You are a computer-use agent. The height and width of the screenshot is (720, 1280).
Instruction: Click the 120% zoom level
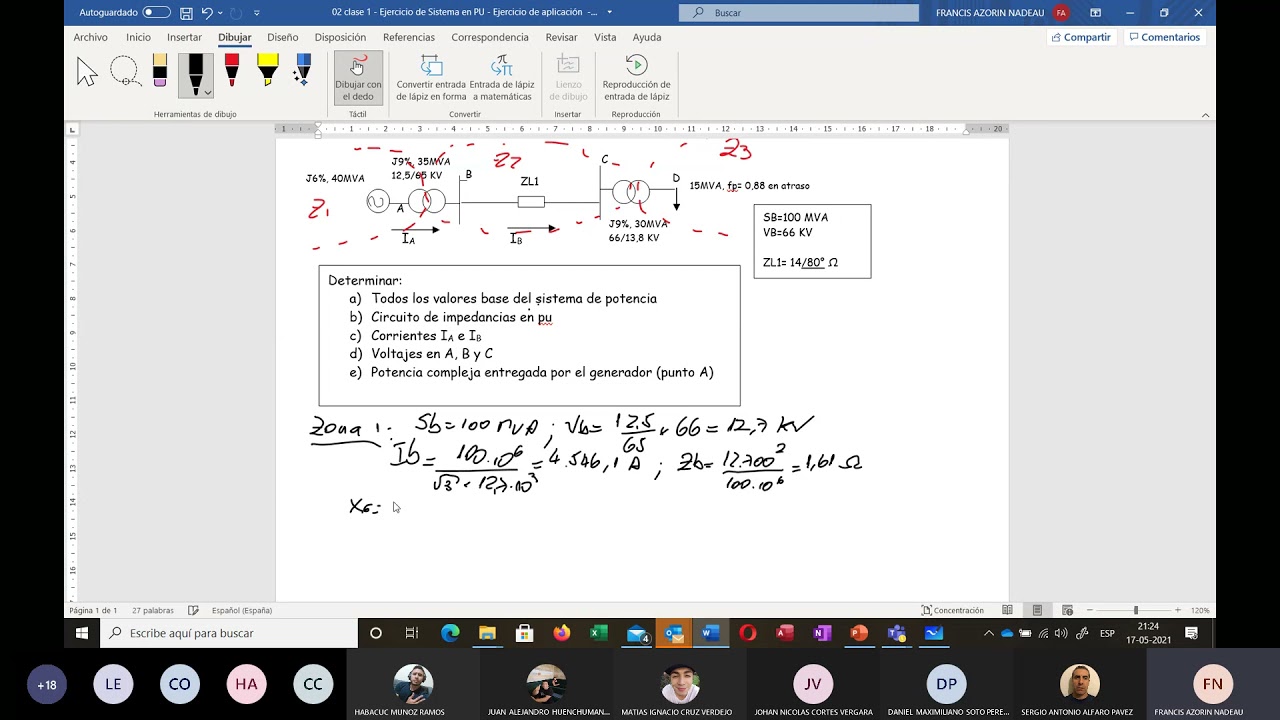coord(1200,610)
